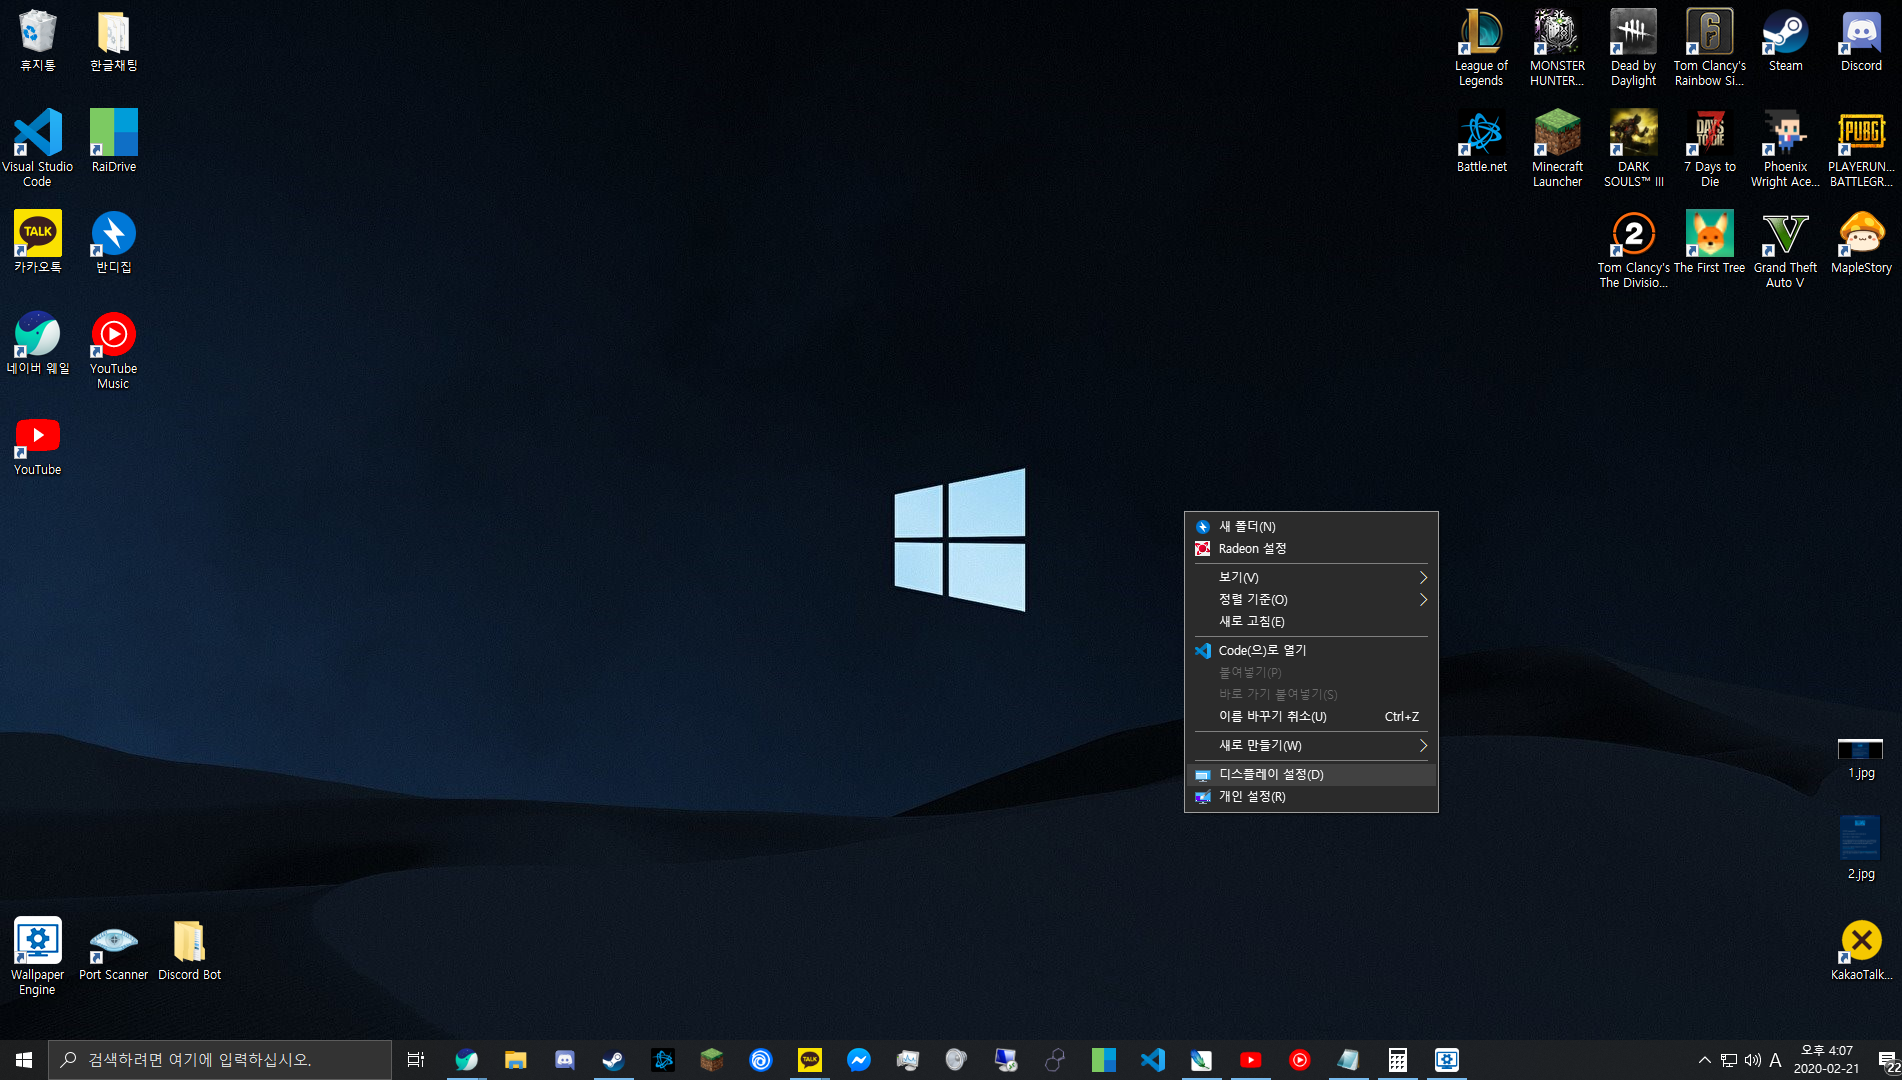Open the clock showing 오후 4:07
The width and height of the screenshot is (1902, 1080).
1826,1060
